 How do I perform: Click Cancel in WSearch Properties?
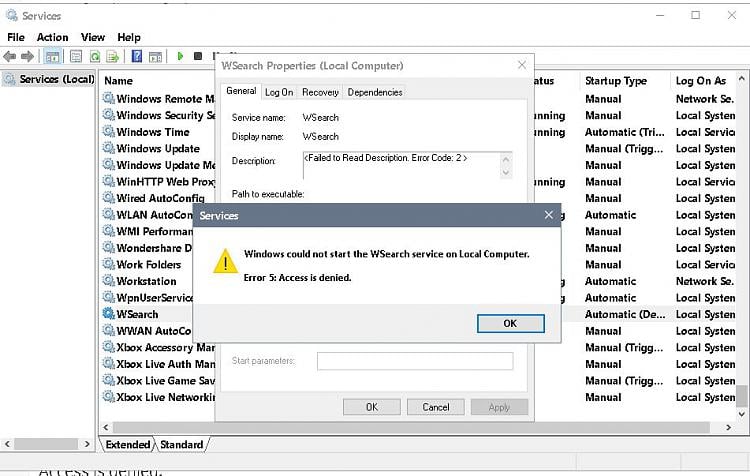tap(436, 407)
